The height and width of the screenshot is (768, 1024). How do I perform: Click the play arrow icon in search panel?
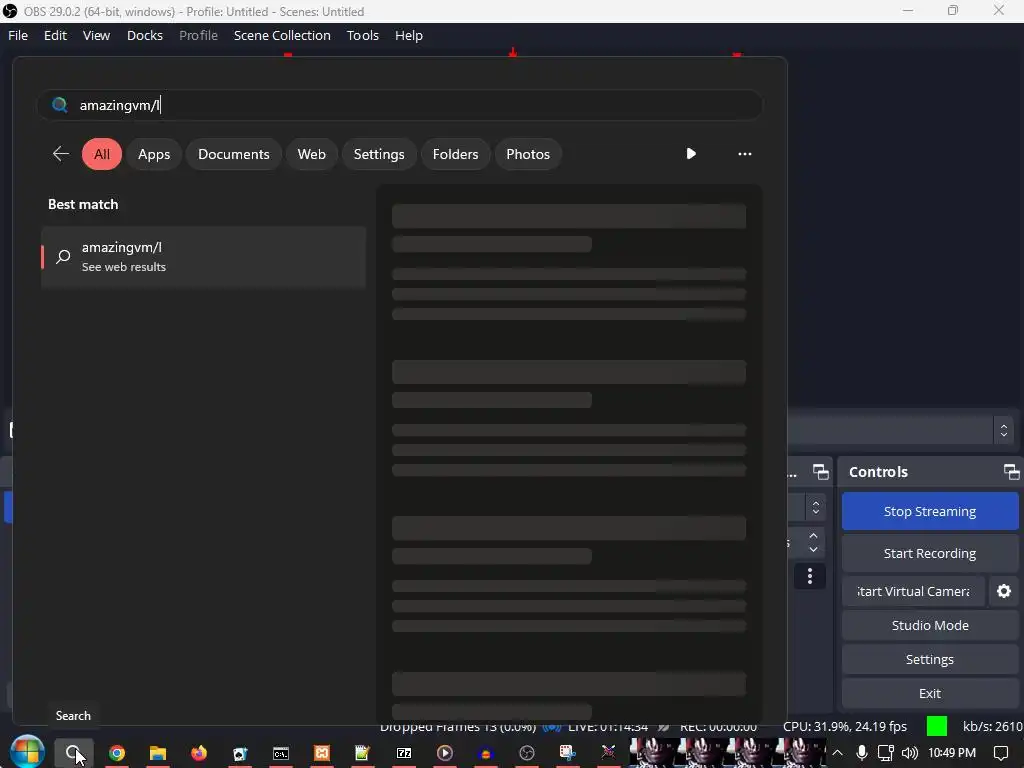[x=691, y=153]
